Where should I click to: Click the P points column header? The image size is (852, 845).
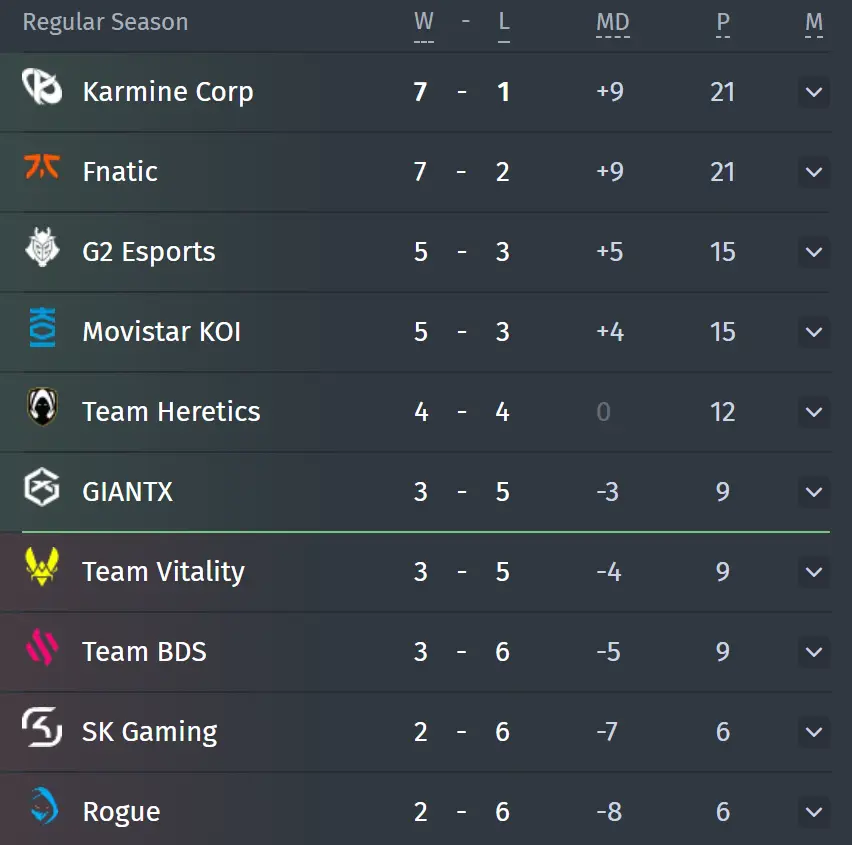coord(723,23)
